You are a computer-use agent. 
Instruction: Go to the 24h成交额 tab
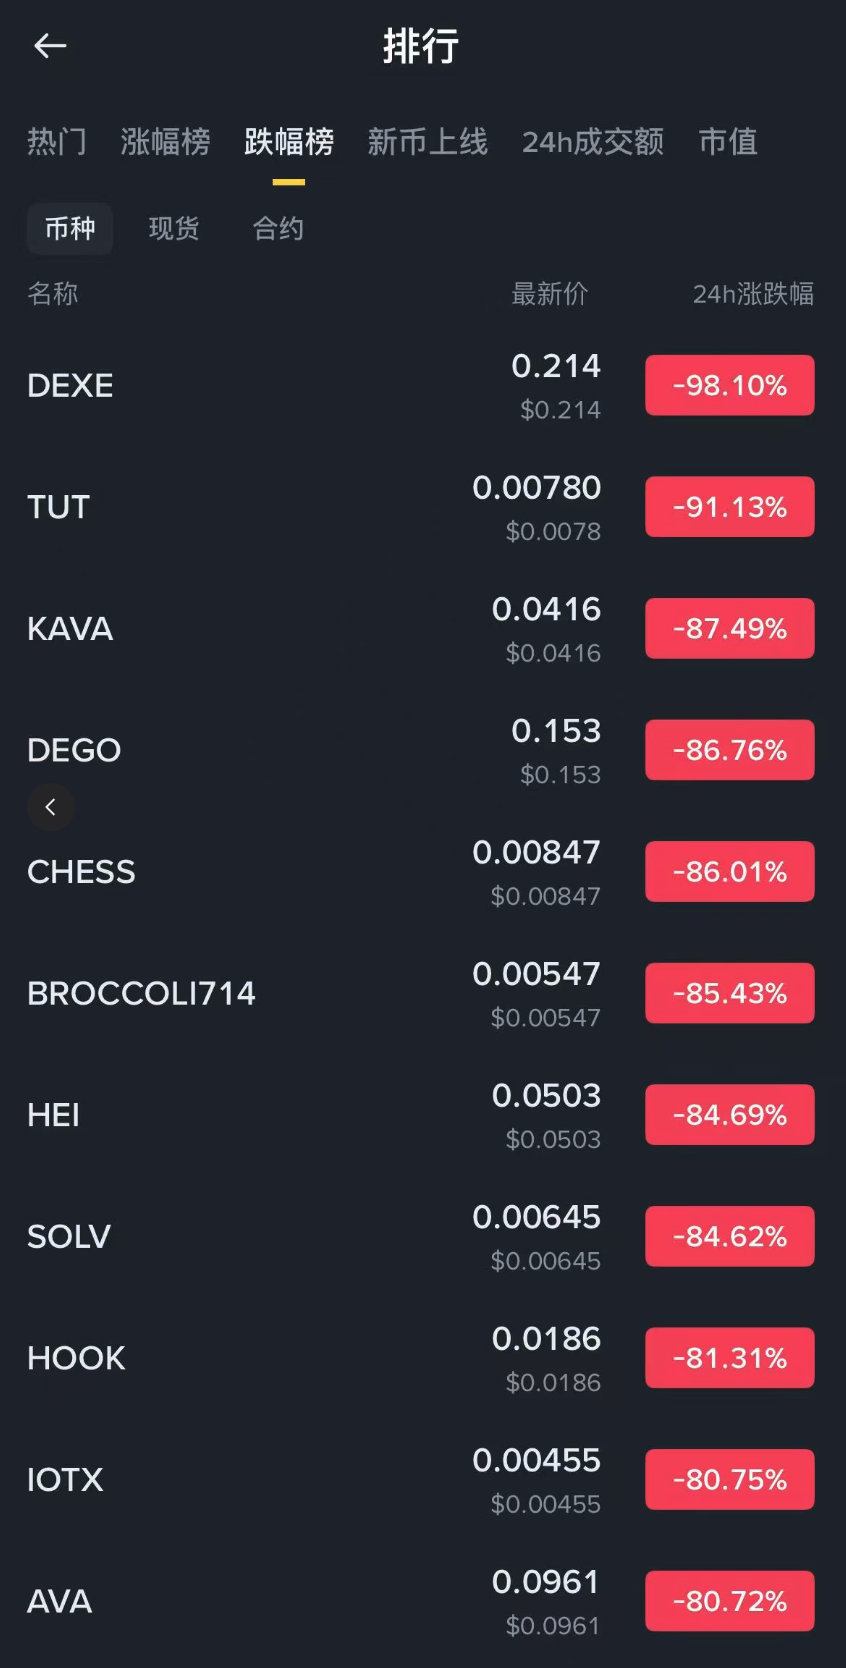click(x=592, y=142)
